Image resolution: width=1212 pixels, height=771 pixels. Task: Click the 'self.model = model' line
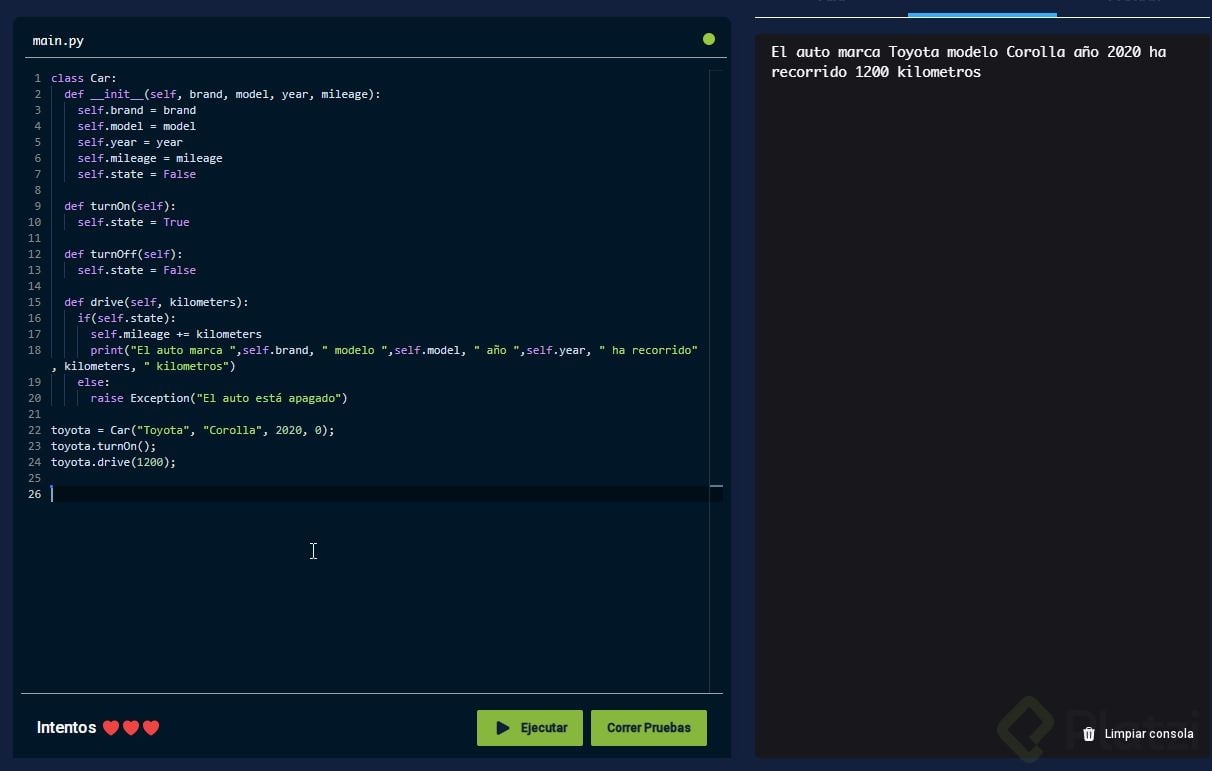click(137, 126)
